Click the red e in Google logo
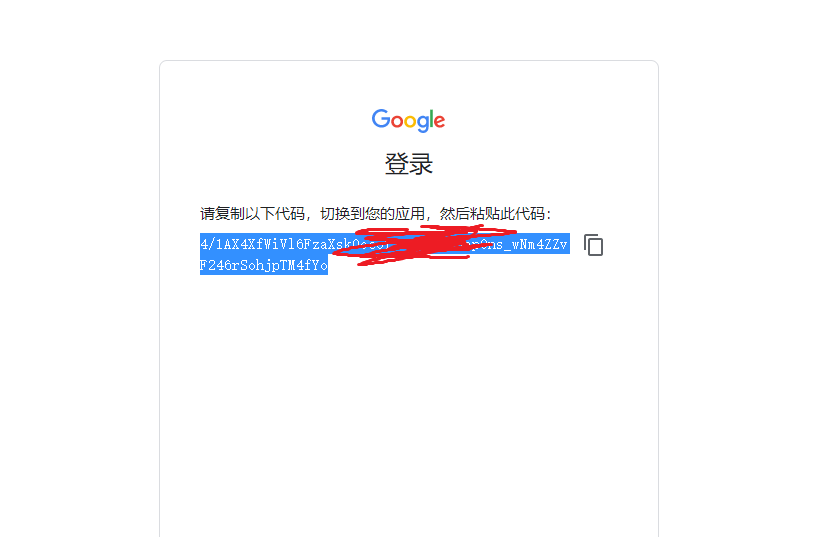 (x=440, y=121)
